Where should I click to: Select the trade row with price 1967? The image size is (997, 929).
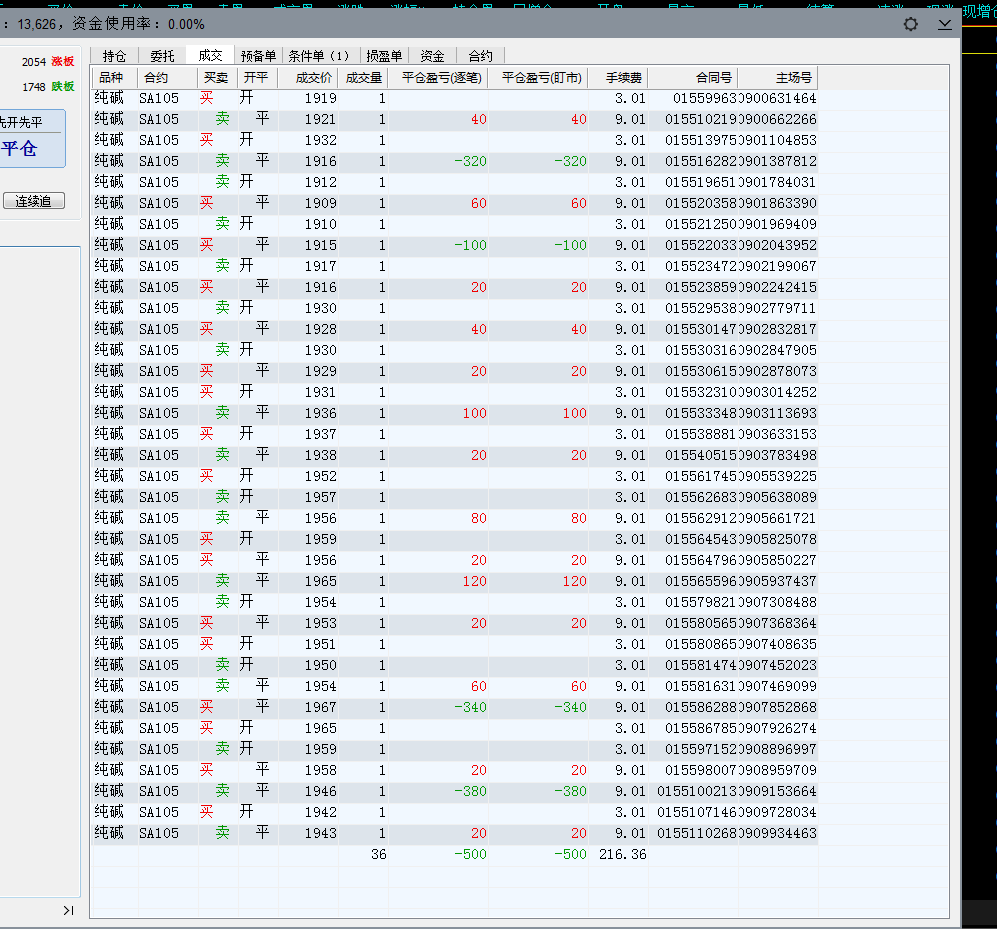pos(455,707)
